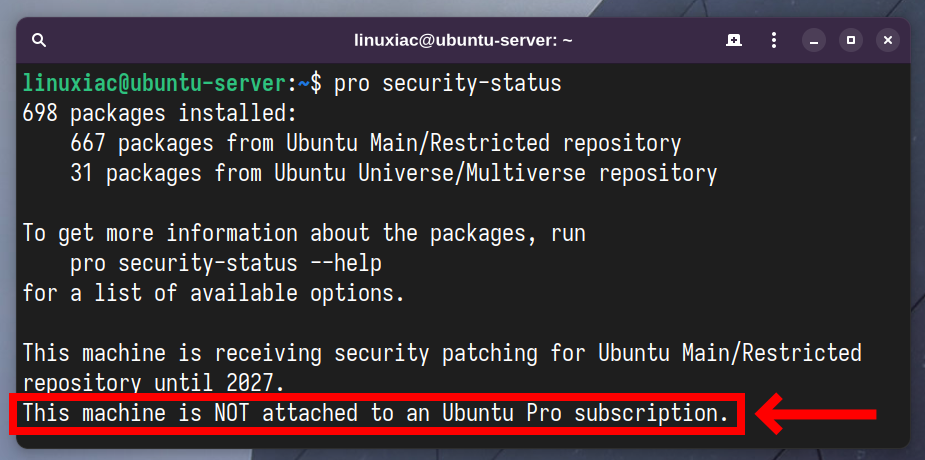Open the three-dot terminal menu
Image resolution: width=925 pixels, height=460 pixels.
coord(774,41)
